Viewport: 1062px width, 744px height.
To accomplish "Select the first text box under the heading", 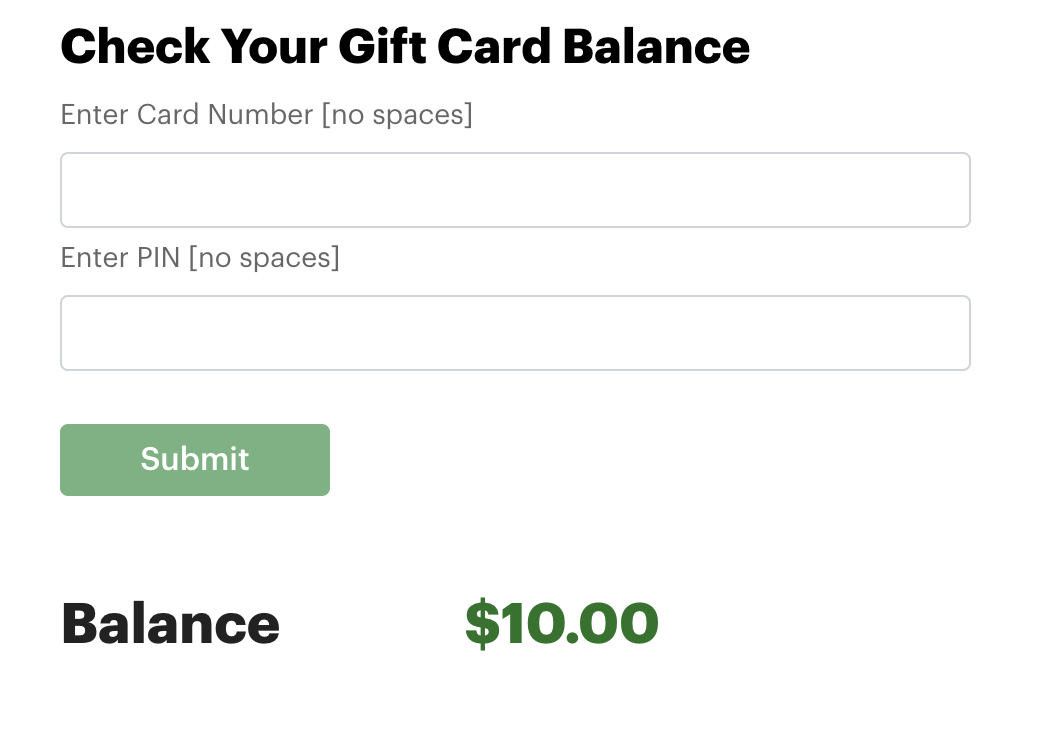I will (x=515, y=190).
